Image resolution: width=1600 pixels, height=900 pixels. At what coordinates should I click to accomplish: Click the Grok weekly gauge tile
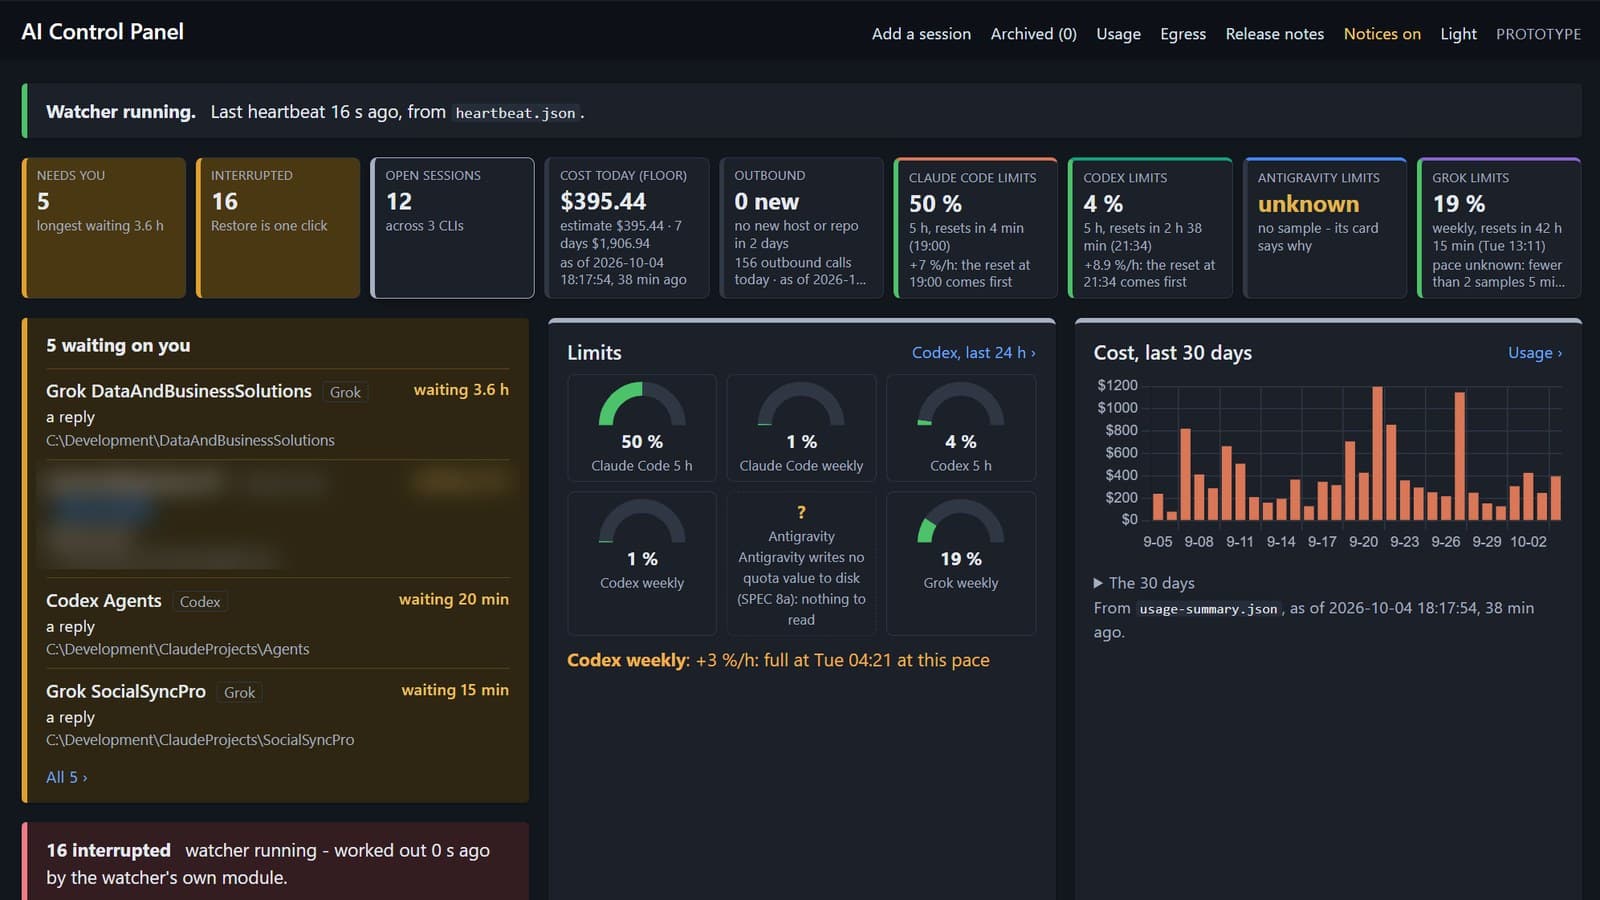pyautogui.click(x=961, y=563)
